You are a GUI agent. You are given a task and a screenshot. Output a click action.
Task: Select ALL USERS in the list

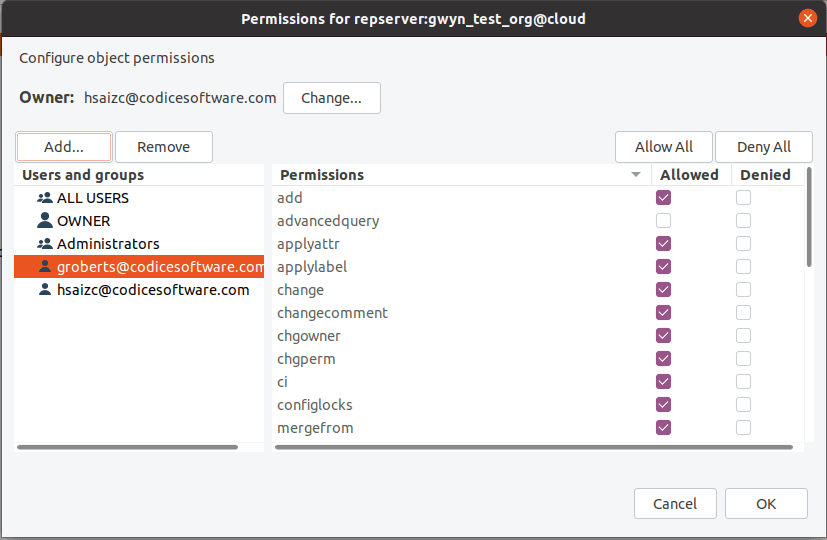pyautogui.click(x=139, y=198)
